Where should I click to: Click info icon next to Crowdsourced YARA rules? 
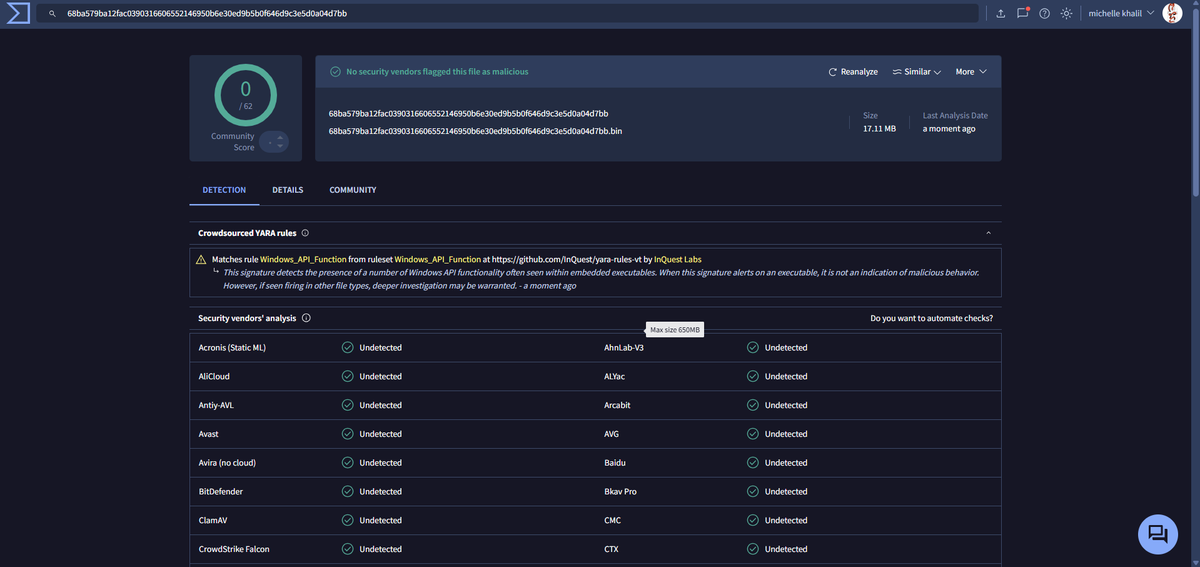click(x=305, y=233)
